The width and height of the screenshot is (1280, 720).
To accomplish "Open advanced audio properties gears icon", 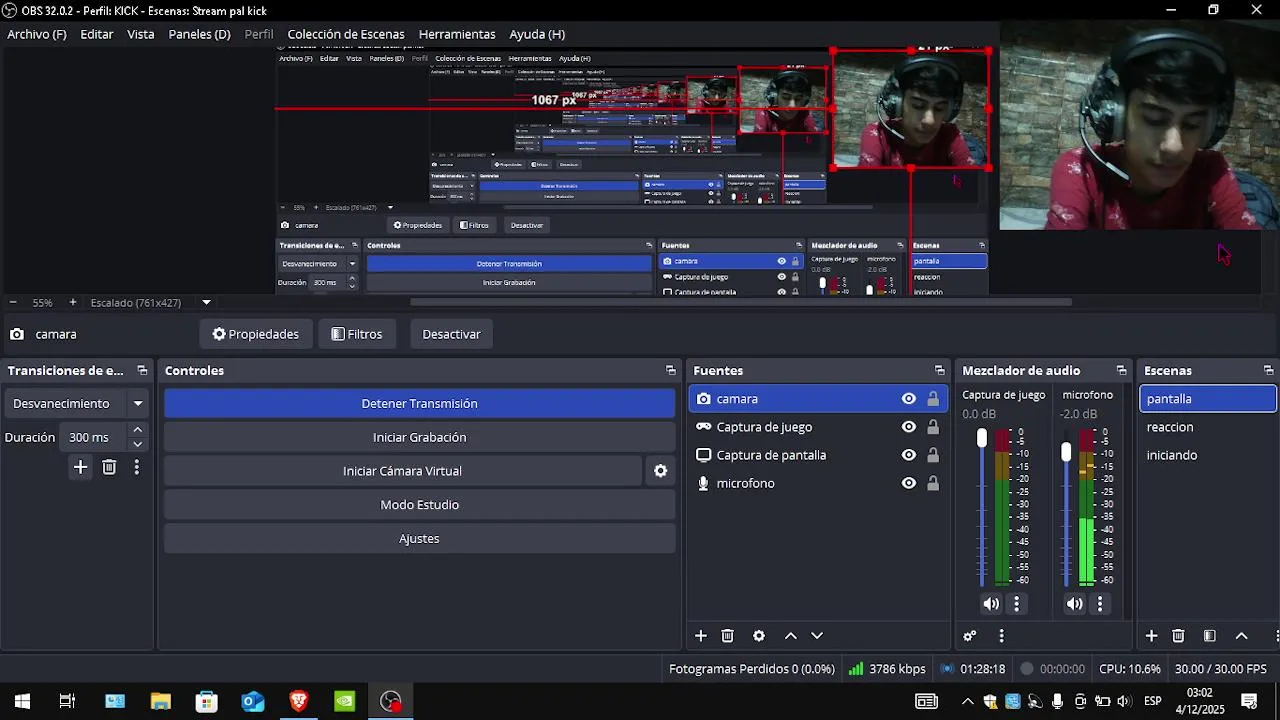I will (969, 636).
